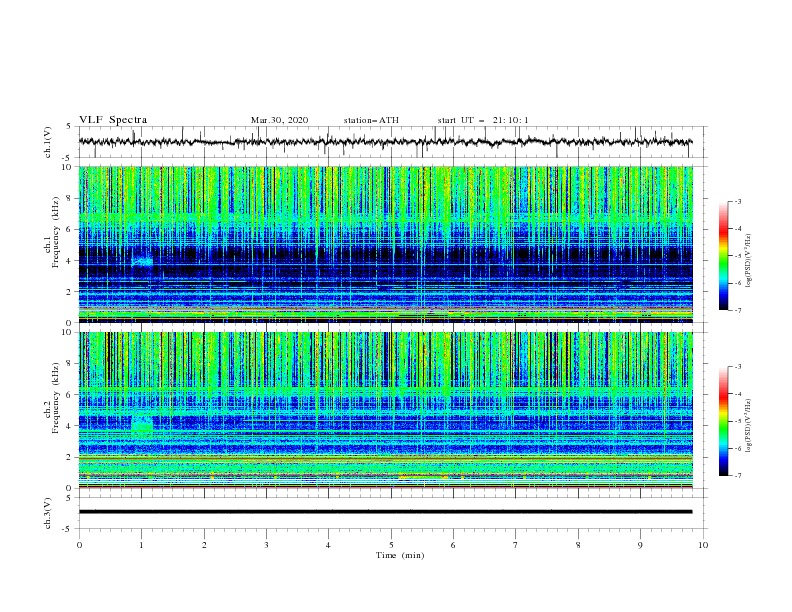
Task: Click the "VLF Spectra" plot title
Action: [x=113, y=120]
